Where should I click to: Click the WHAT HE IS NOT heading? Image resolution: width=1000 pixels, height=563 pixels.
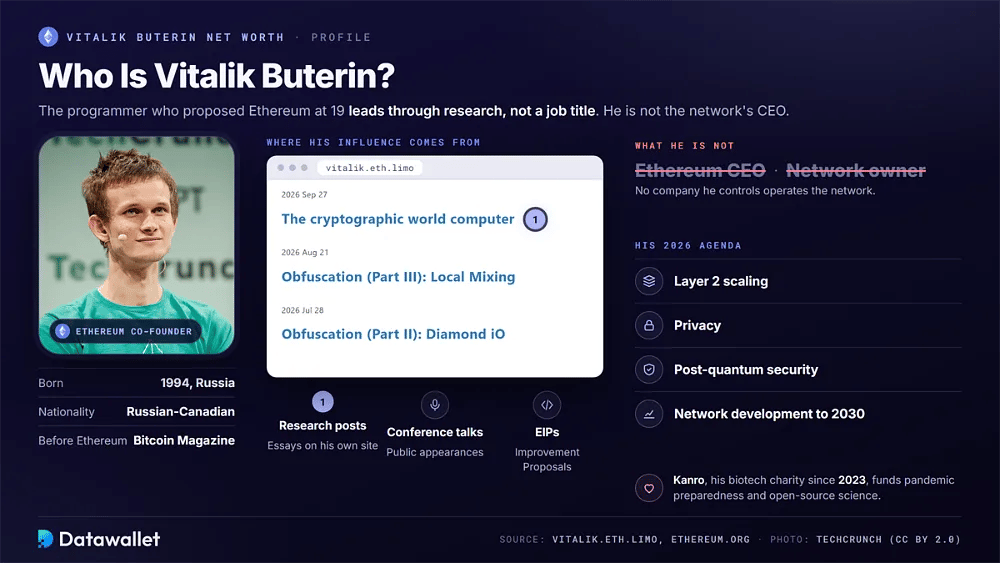684,145
